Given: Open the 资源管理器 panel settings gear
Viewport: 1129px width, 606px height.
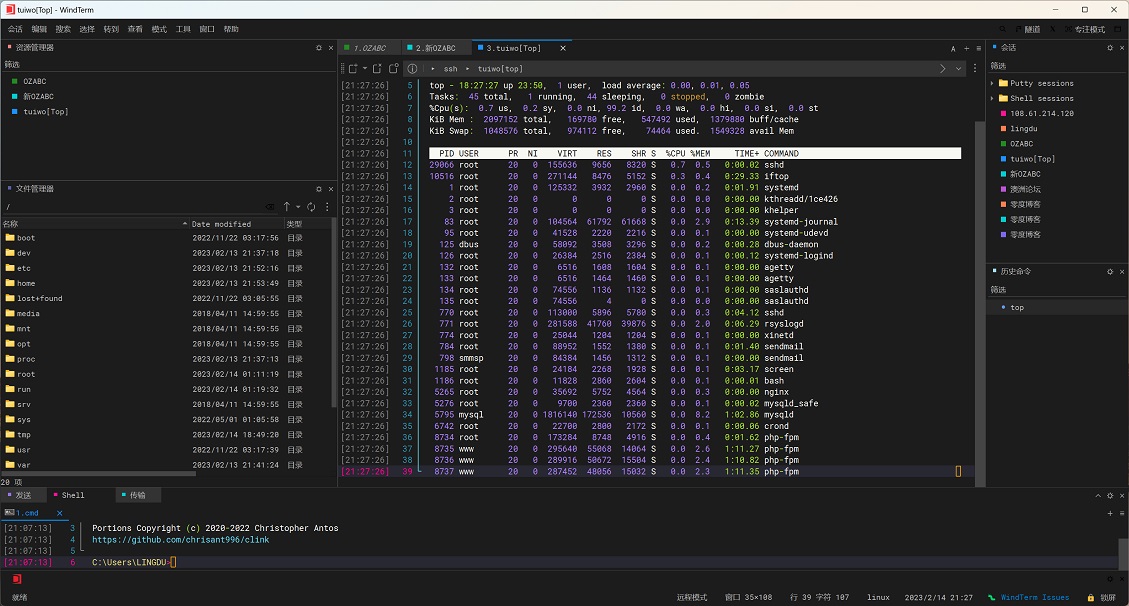Looking at the screenshot, I should pos(319,48).
